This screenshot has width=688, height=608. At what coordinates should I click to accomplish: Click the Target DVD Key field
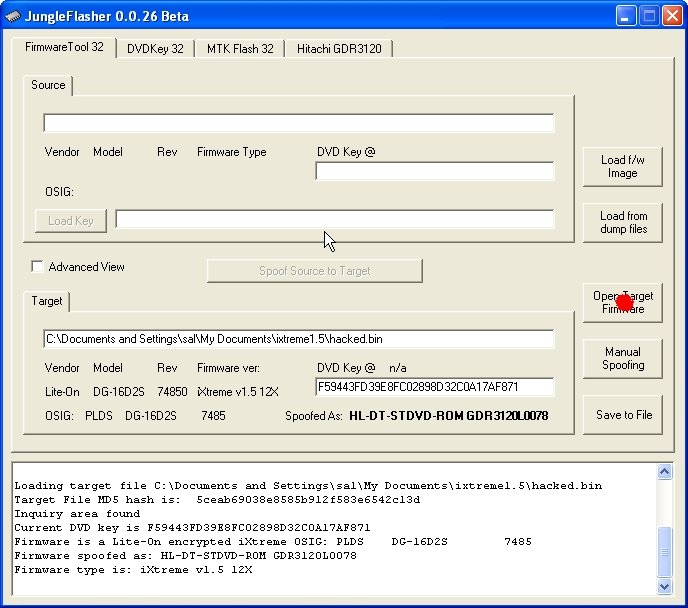pyautogui.click(x=434, y=387)
